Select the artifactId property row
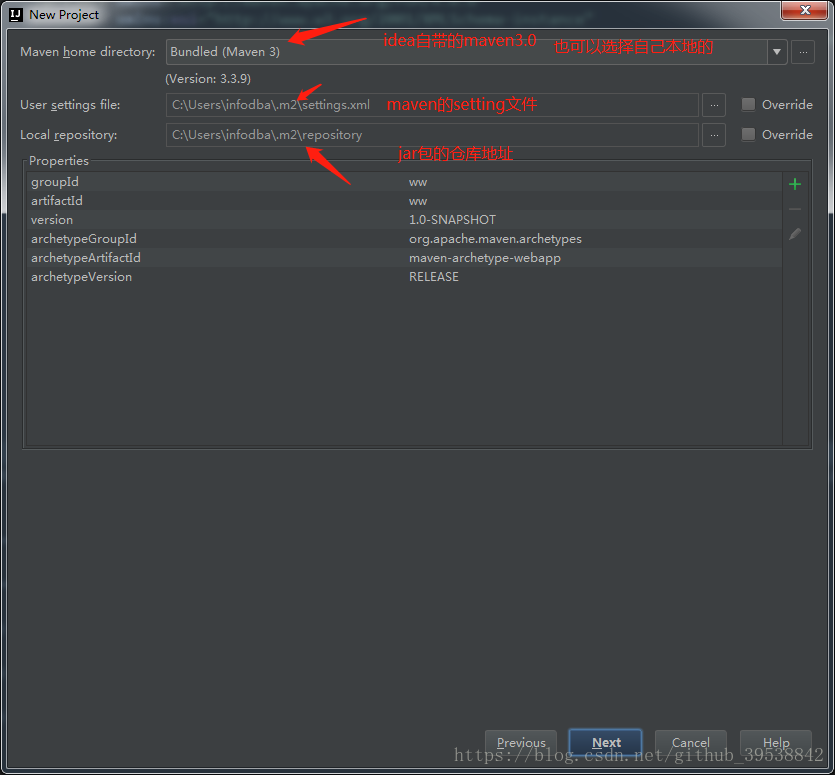 404,201
